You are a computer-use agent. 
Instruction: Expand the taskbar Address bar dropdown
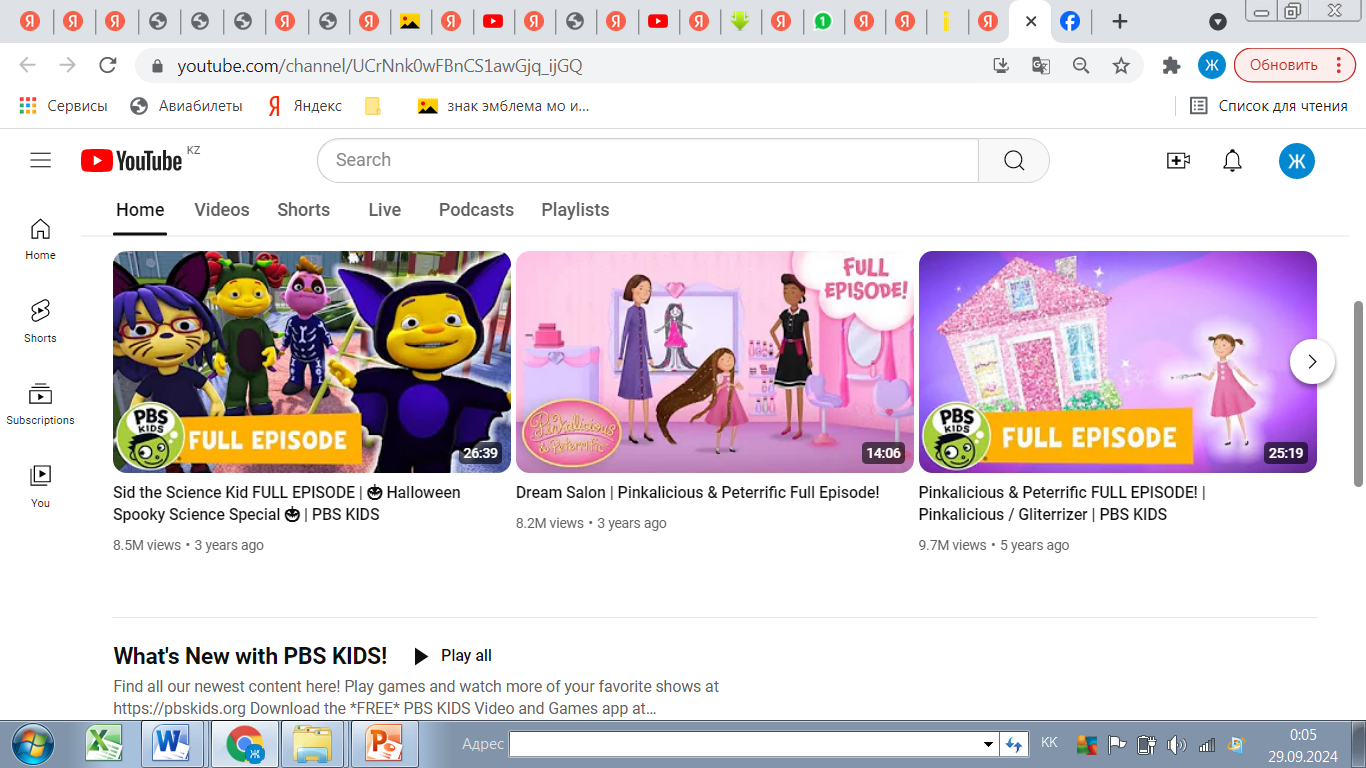pyautogui.click(x=988, y=744)
